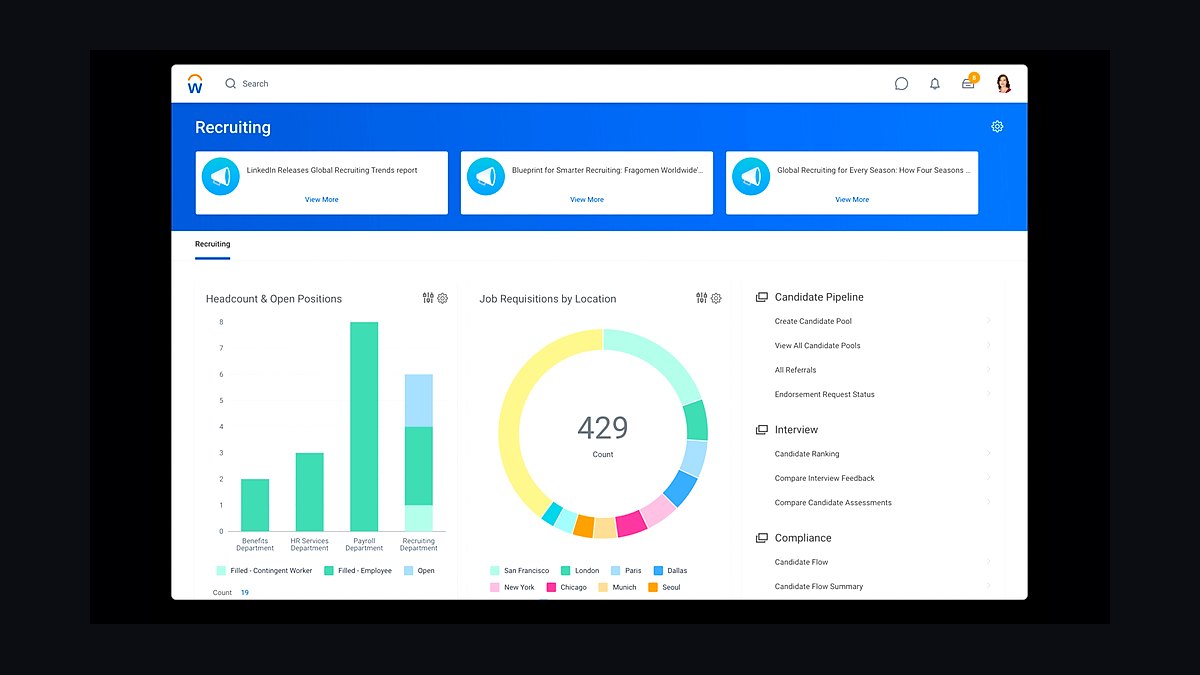Open LinkedIn Releases Global Recruiting Trends title
The width and height of the screenshot is (1200, 675).
[x=332, y=170]
